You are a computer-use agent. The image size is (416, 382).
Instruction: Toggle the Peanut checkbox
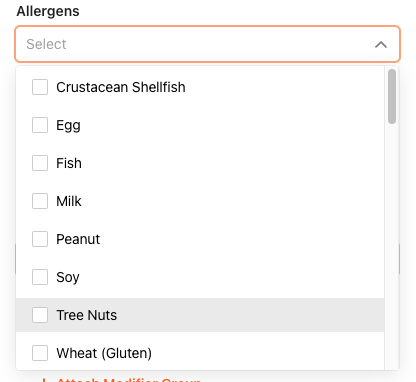point(40,239)
